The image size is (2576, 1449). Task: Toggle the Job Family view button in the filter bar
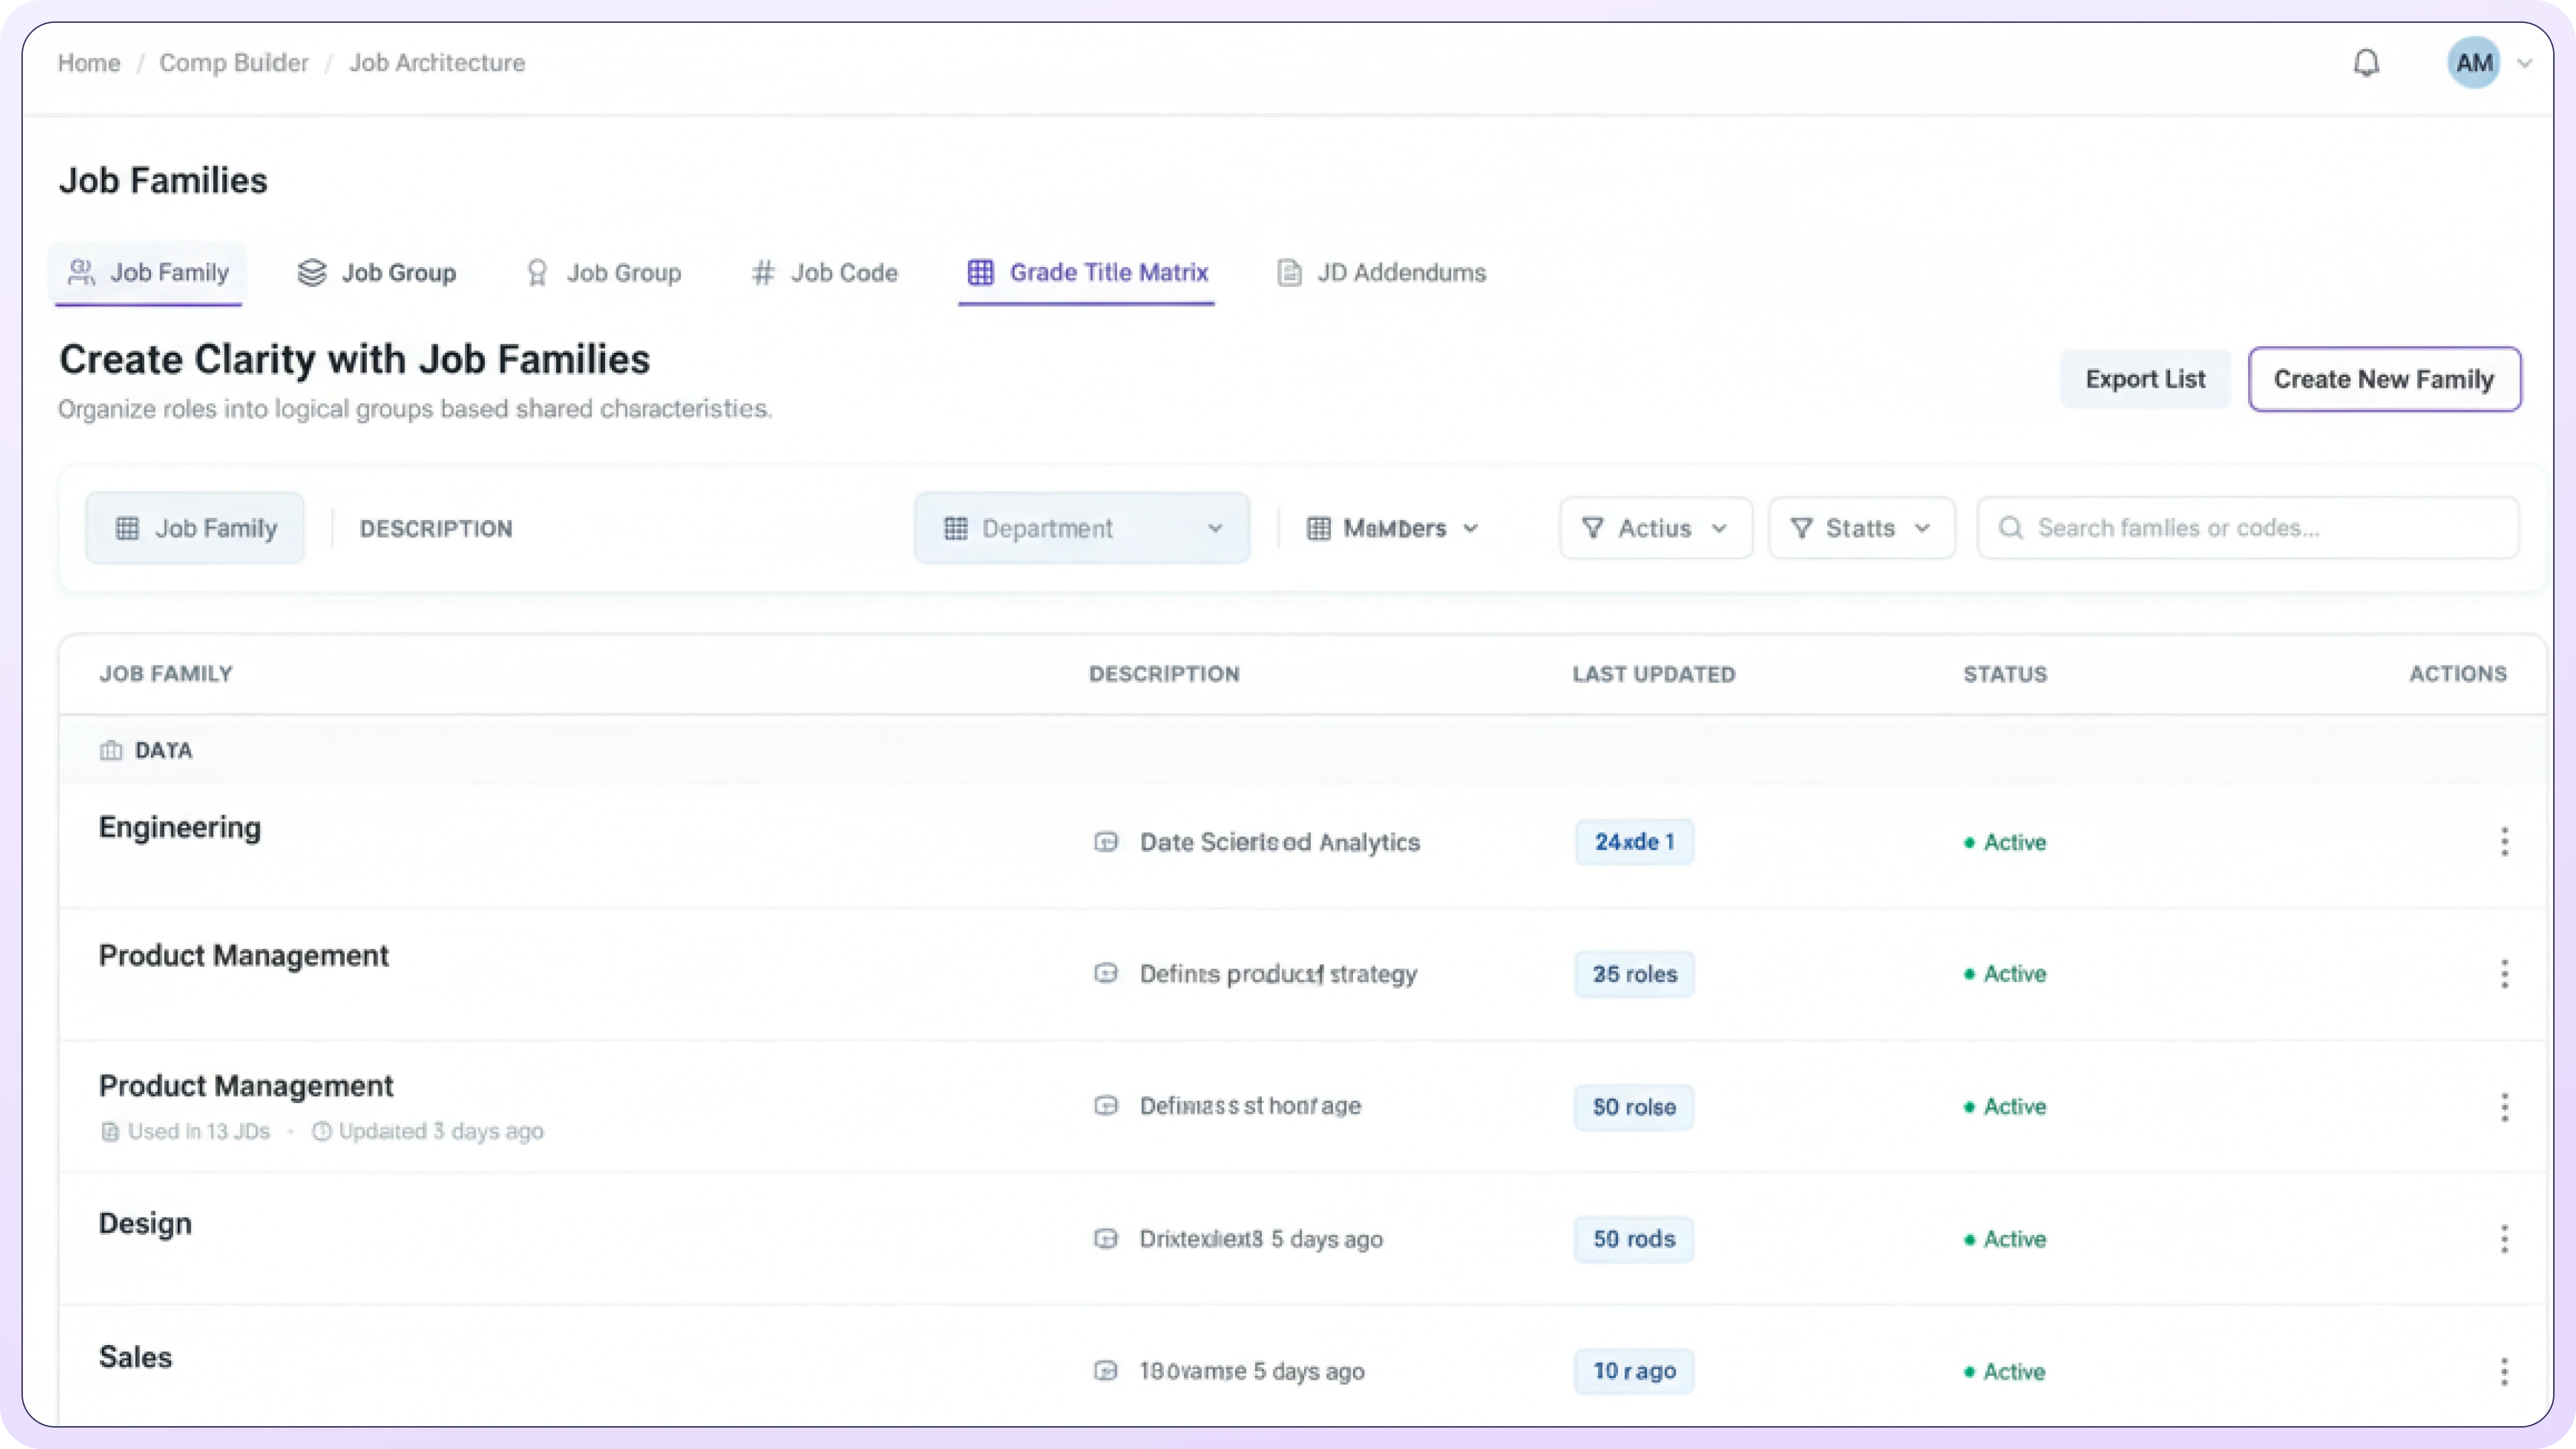pyautogui.click(x=195, y=528)
